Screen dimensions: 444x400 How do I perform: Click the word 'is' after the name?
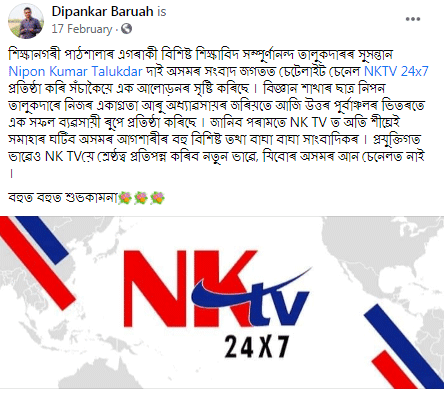[x=162, y=12]
